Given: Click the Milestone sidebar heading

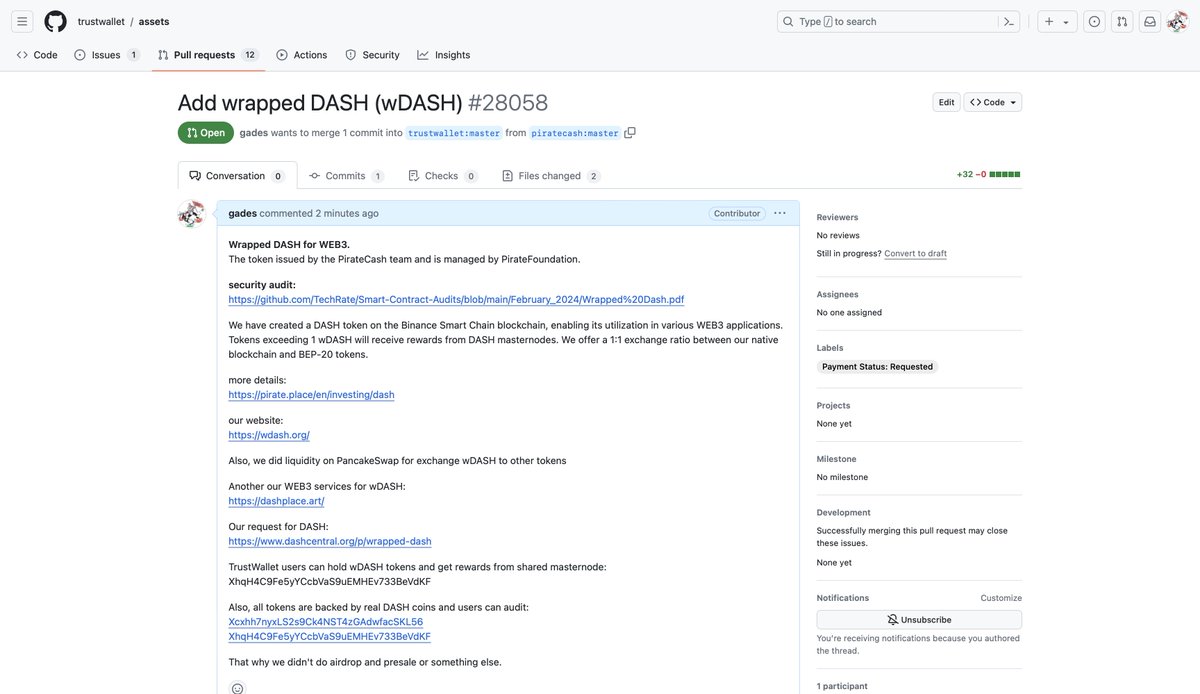Looking at the screenshot, I should [x=836, y=459].
